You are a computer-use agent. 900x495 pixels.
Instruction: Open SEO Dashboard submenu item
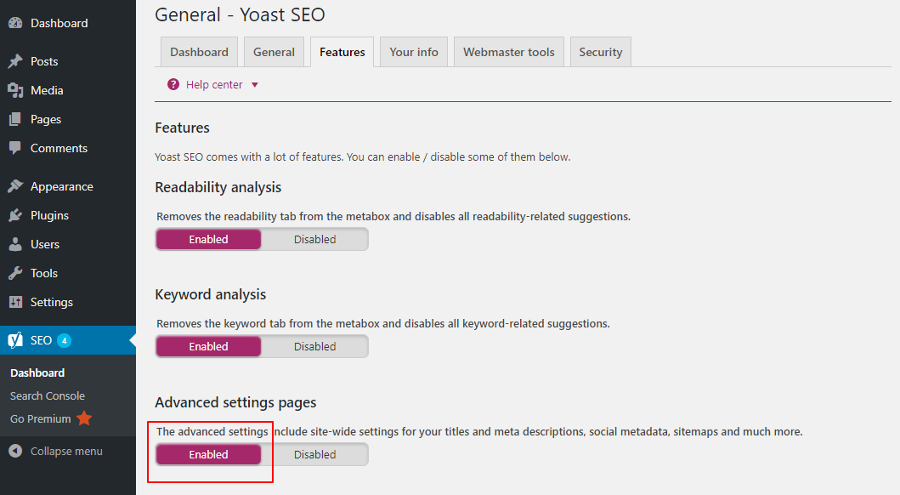[x=37, y=373]
